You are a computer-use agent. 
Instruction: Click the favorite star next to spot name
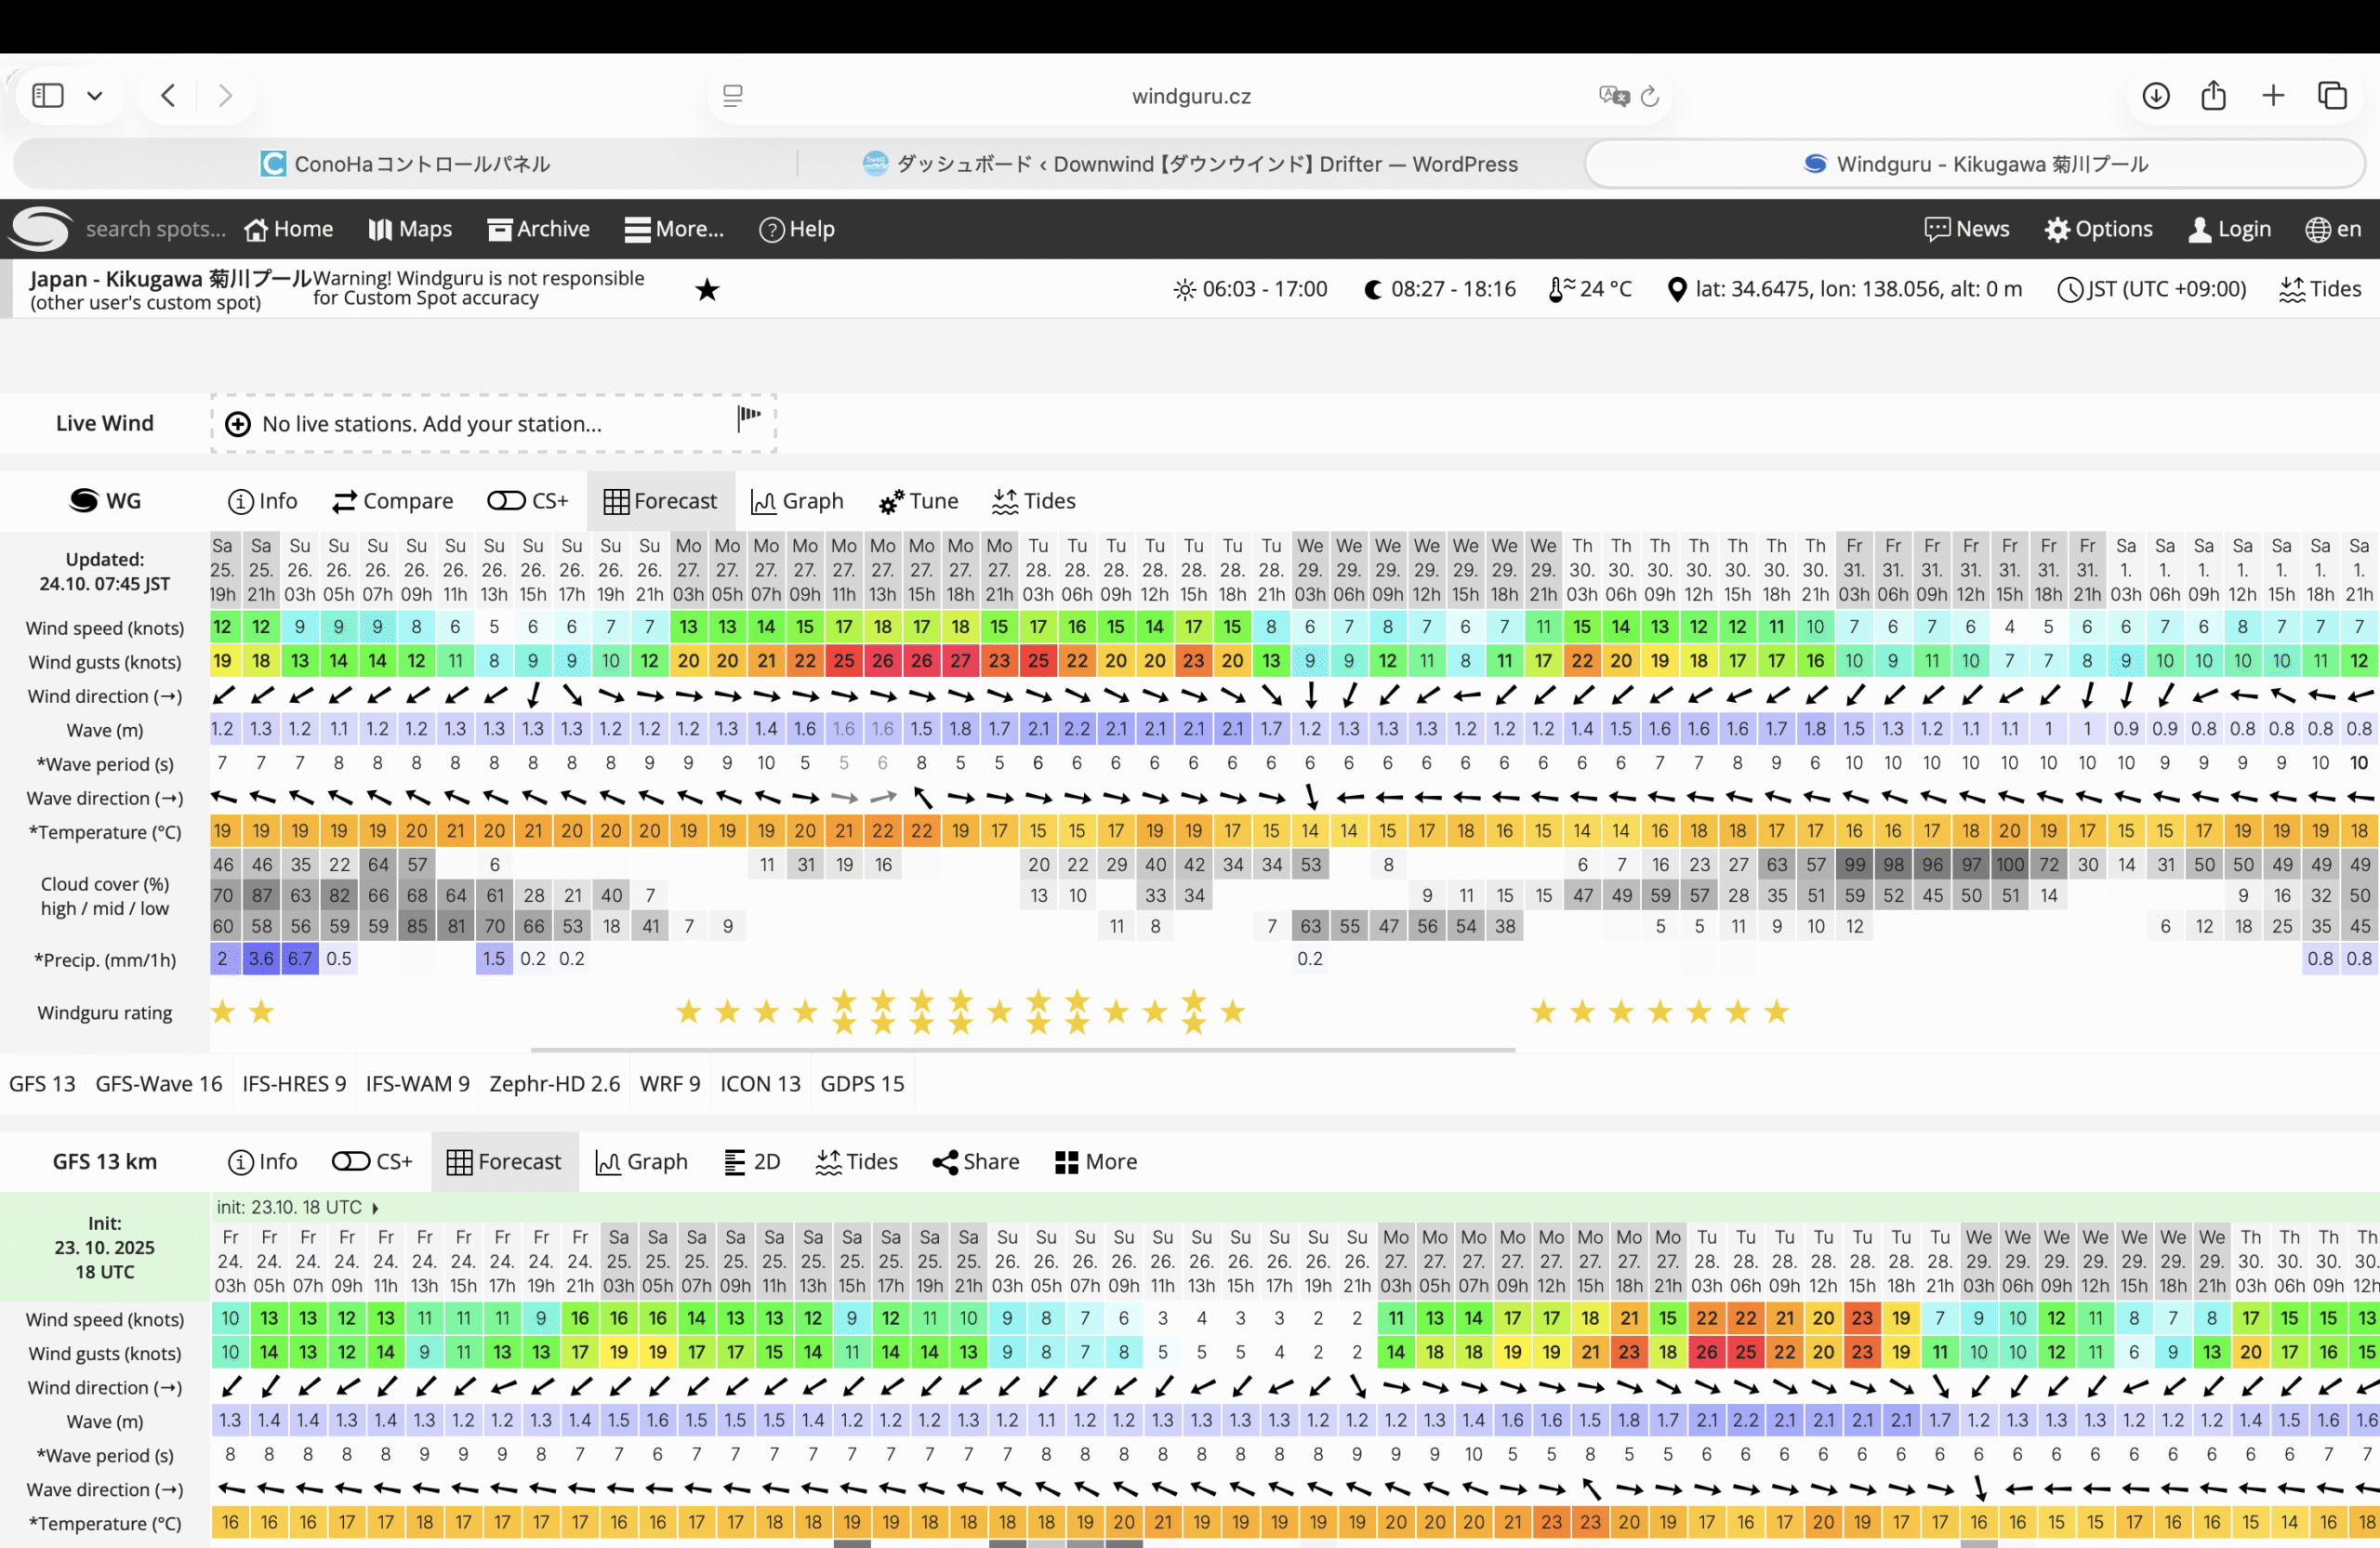click(x=707, y=290)
